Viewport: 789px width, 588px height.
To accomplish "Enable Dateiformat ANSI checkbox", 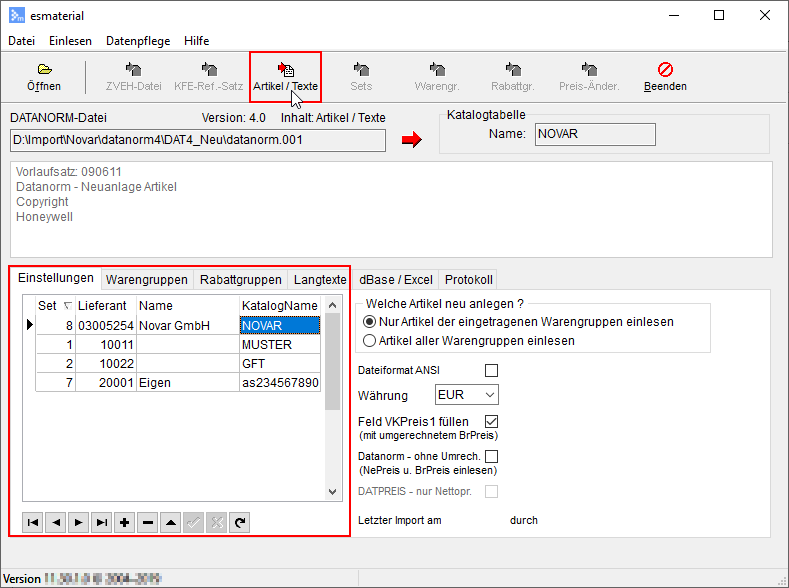I will 491,370.
